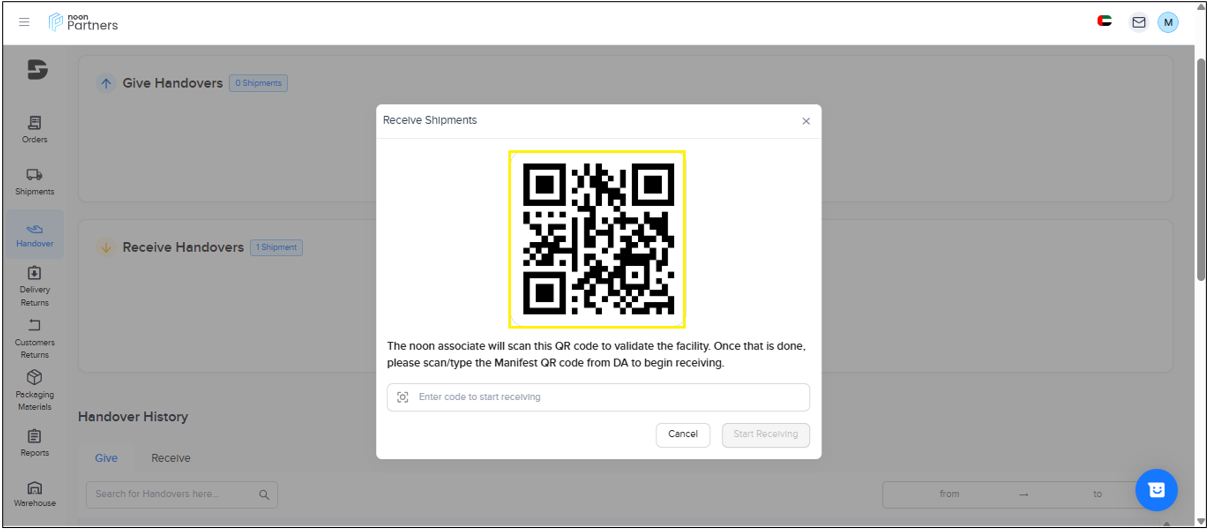The width and height of the screenshot is (1209, 529).
Task: Open the hamburger menu icon
Action: click(x=24, y=22)
